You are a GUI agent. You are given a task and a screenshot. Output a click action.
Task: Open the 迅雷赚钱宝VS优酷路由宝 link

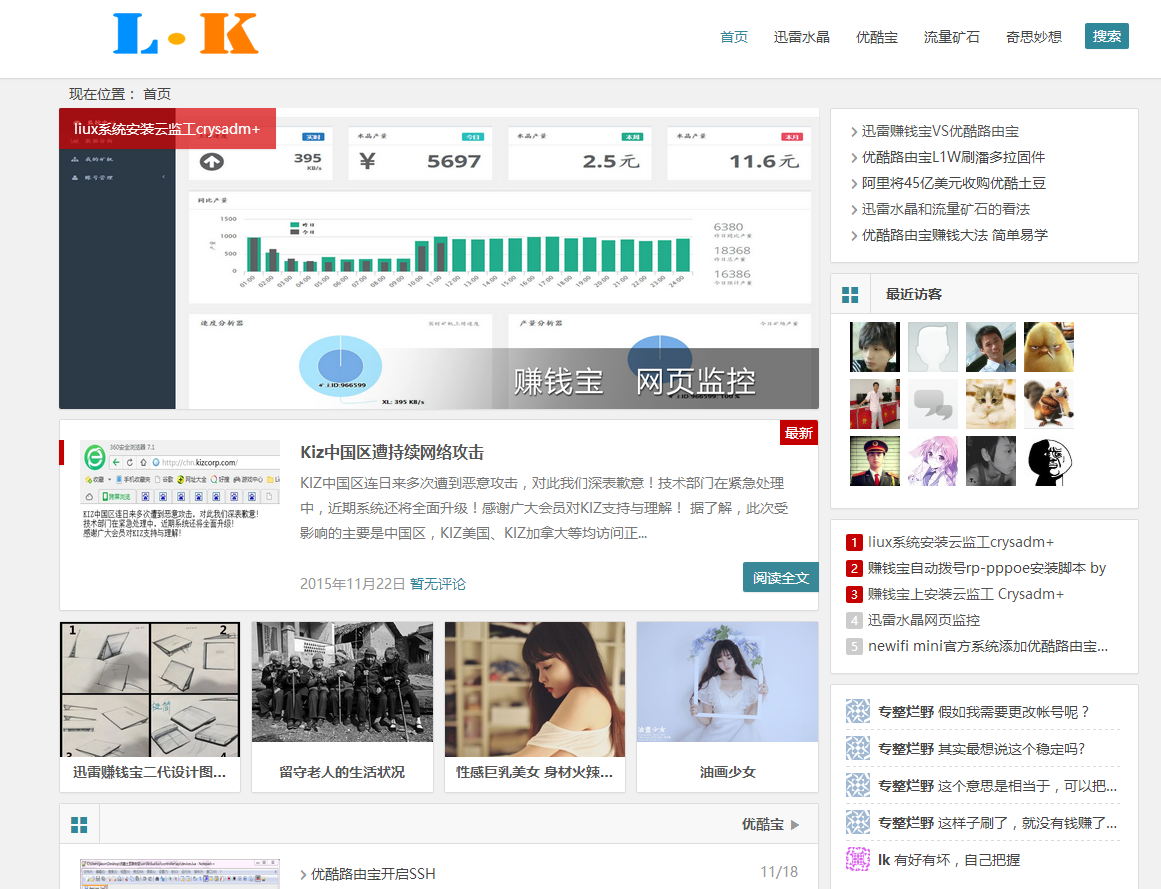pos(940,131)
